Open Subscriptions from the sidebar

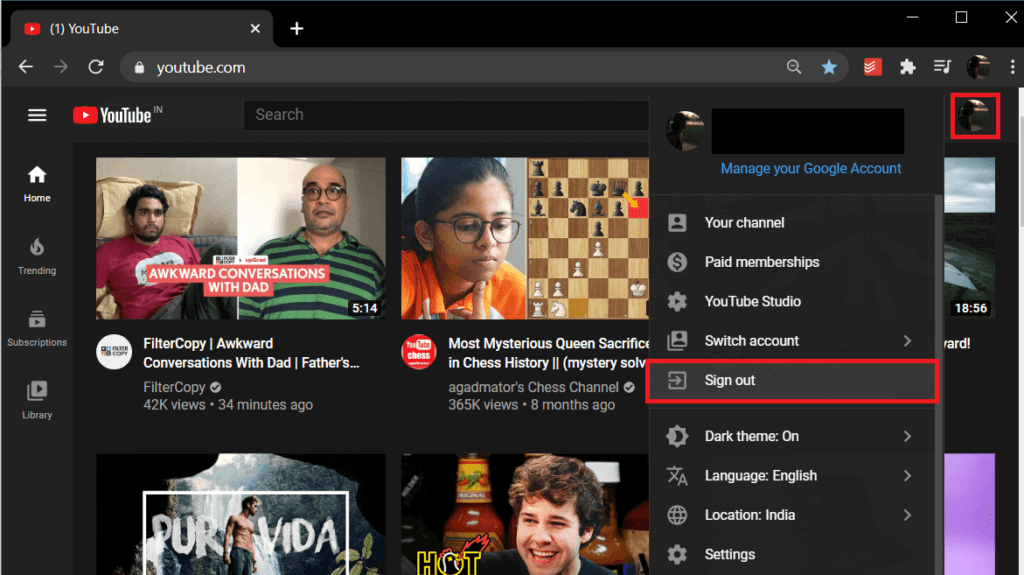(37, 327)
